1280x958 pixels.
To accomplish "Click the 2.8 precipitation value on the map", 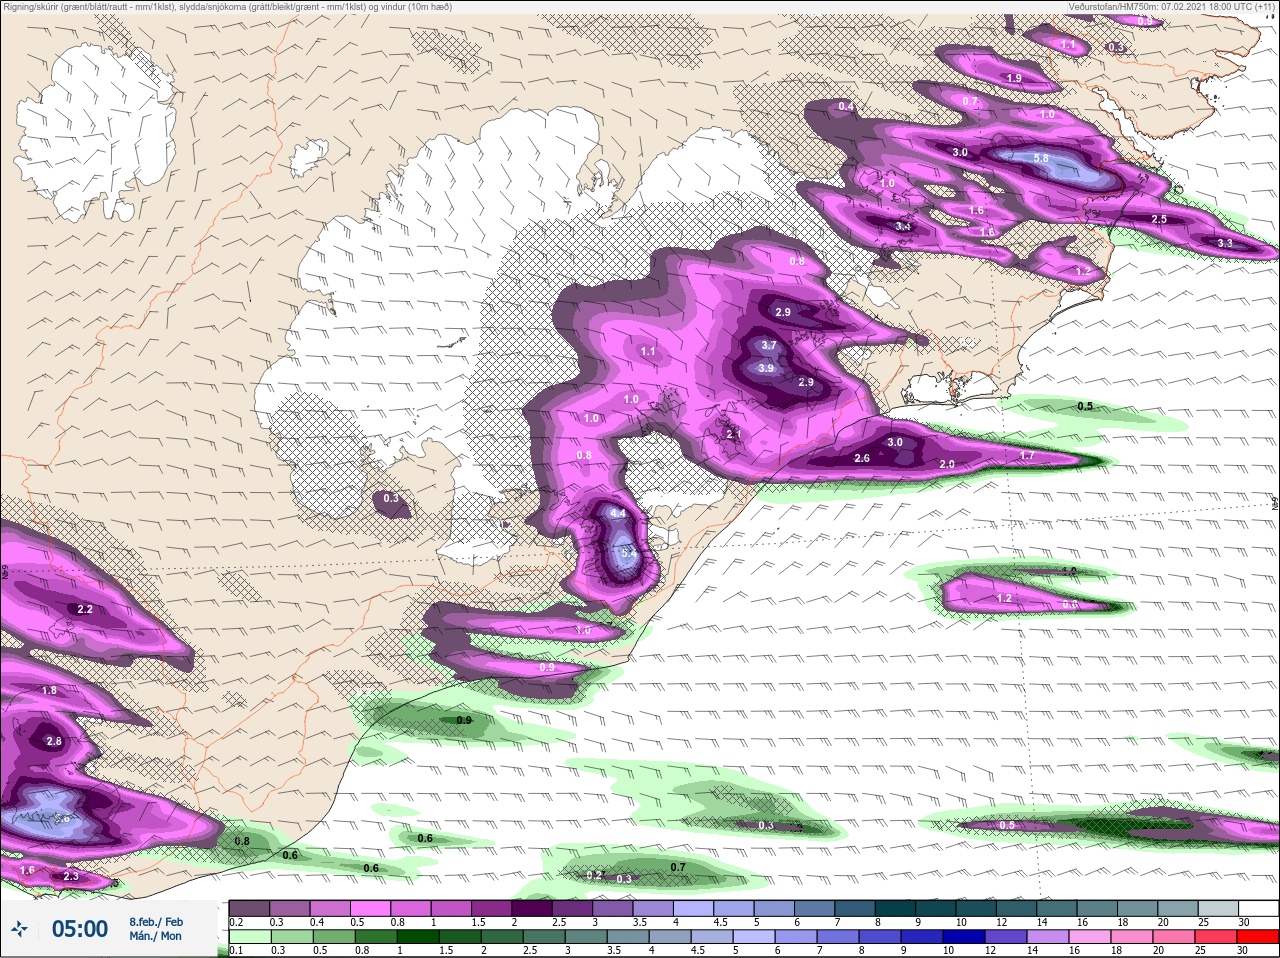I will coord(54,741).
